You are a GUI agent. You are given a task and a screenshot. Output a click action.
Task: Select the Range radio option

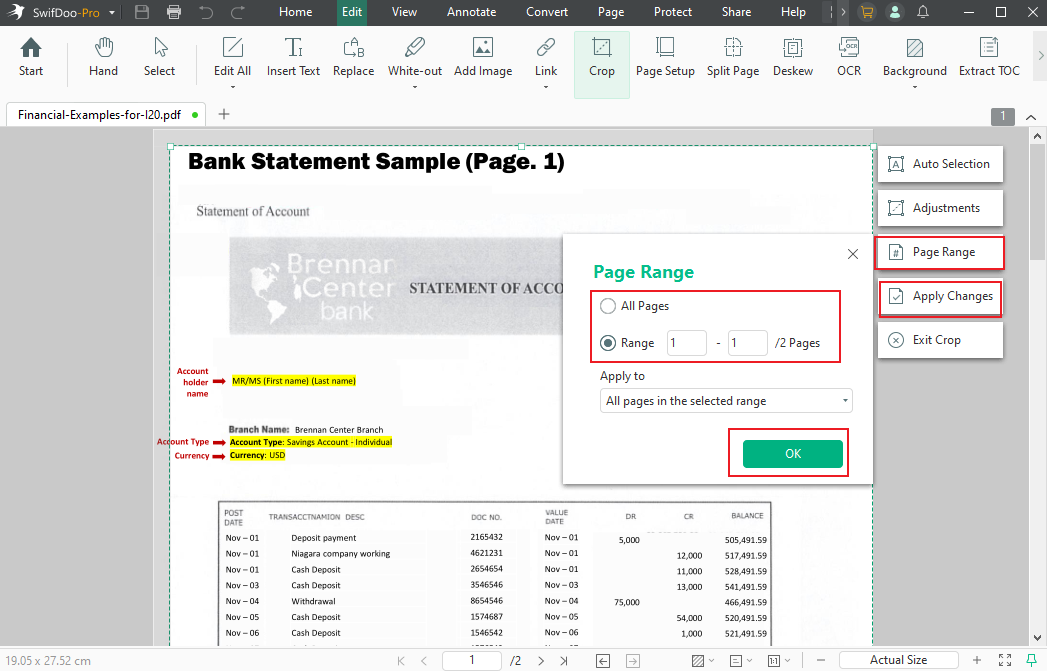click(x=608, y=342)
